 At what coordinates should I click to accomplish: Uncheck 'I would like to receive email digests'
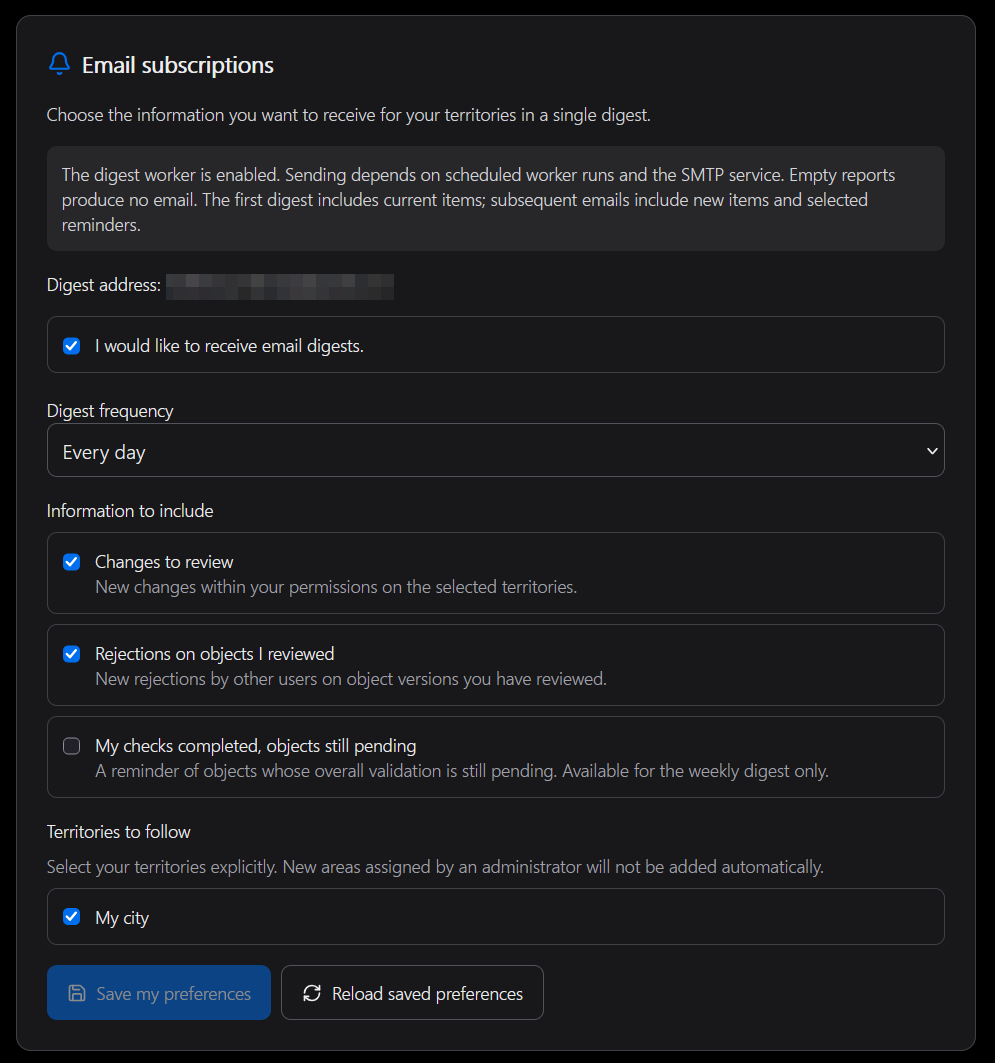pyautogui.click(x=71, y=346)
